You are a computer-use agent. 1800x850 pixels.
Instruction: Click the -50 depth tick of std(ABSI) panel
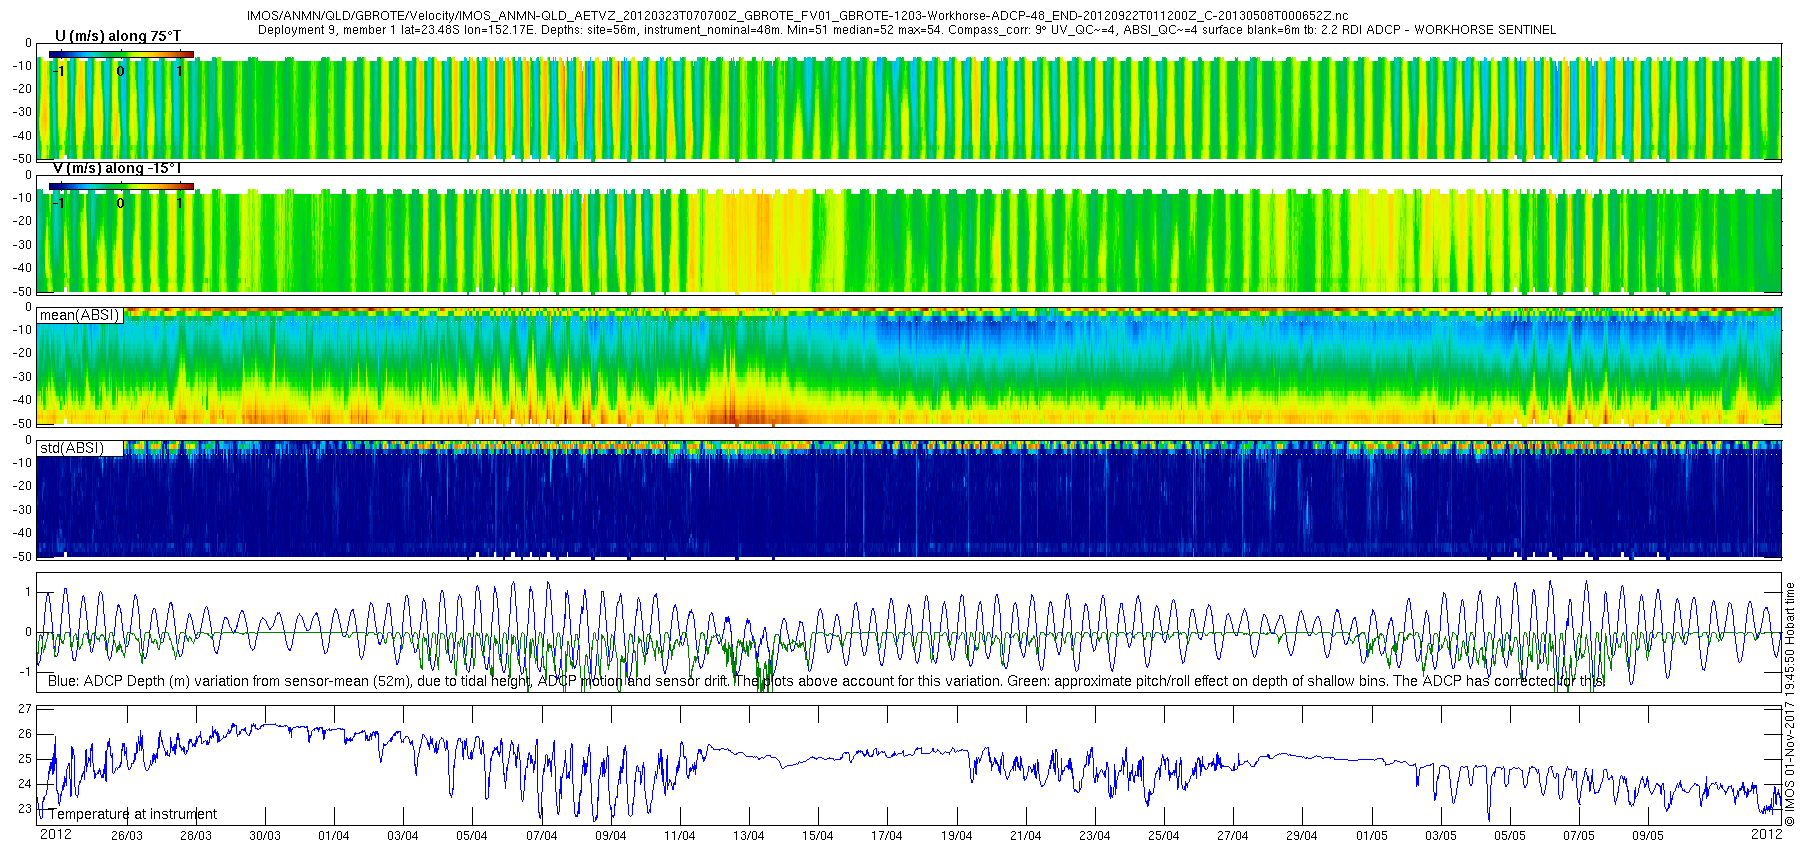(x=21, y=556)
